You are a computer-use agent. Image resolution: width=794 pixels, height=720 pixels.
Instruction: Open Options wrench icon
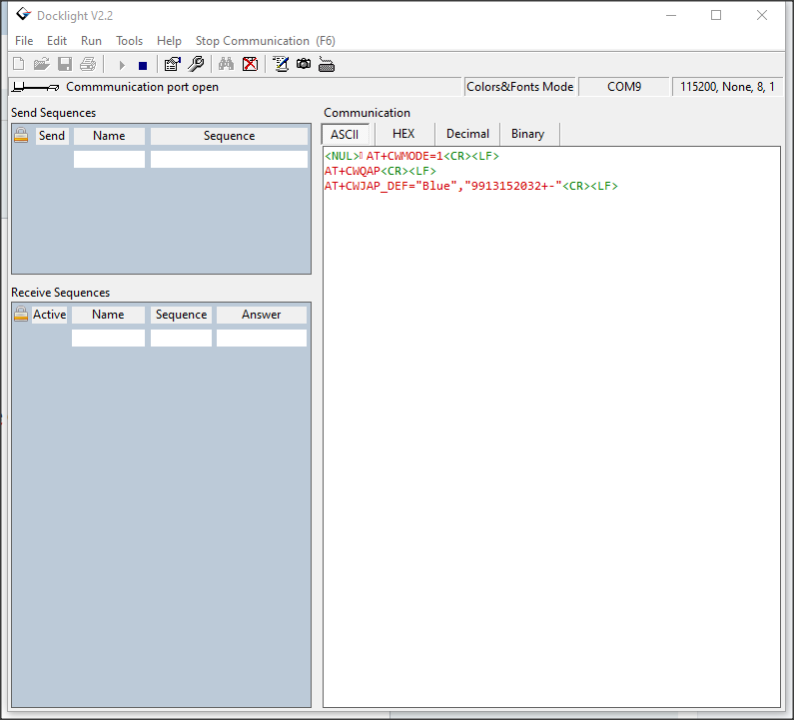[195, 64]
